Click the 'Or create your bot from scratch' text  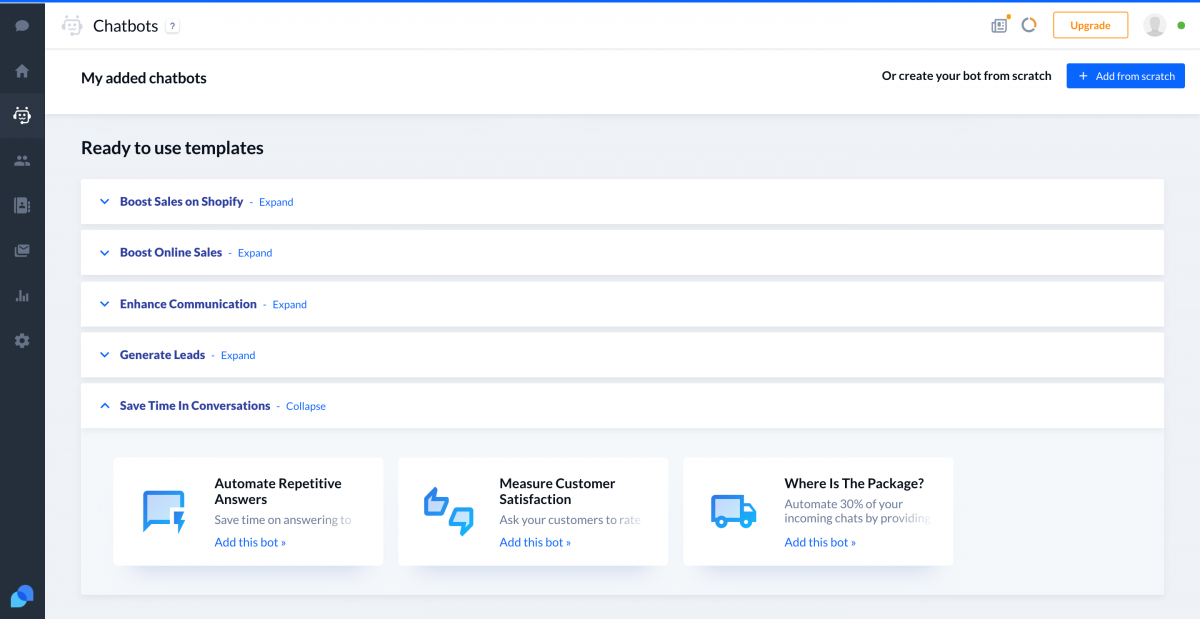pyautogui.click(x=966, y=76)
